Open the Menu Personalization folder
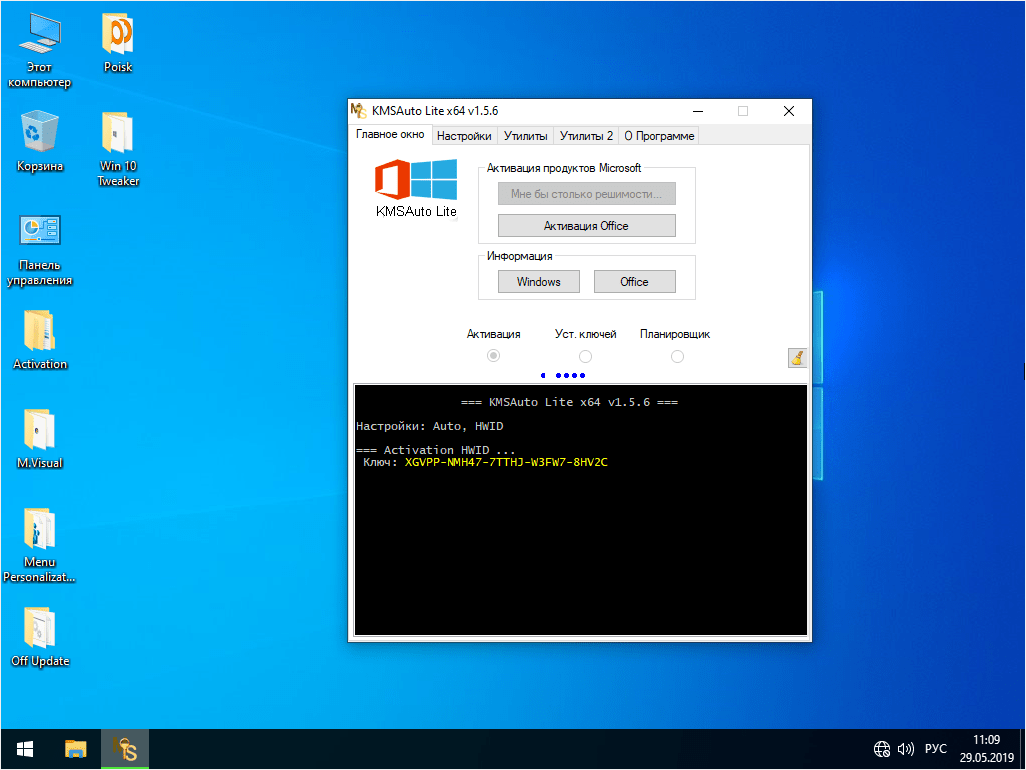The image size is (1026, 770). pos(40,546)
